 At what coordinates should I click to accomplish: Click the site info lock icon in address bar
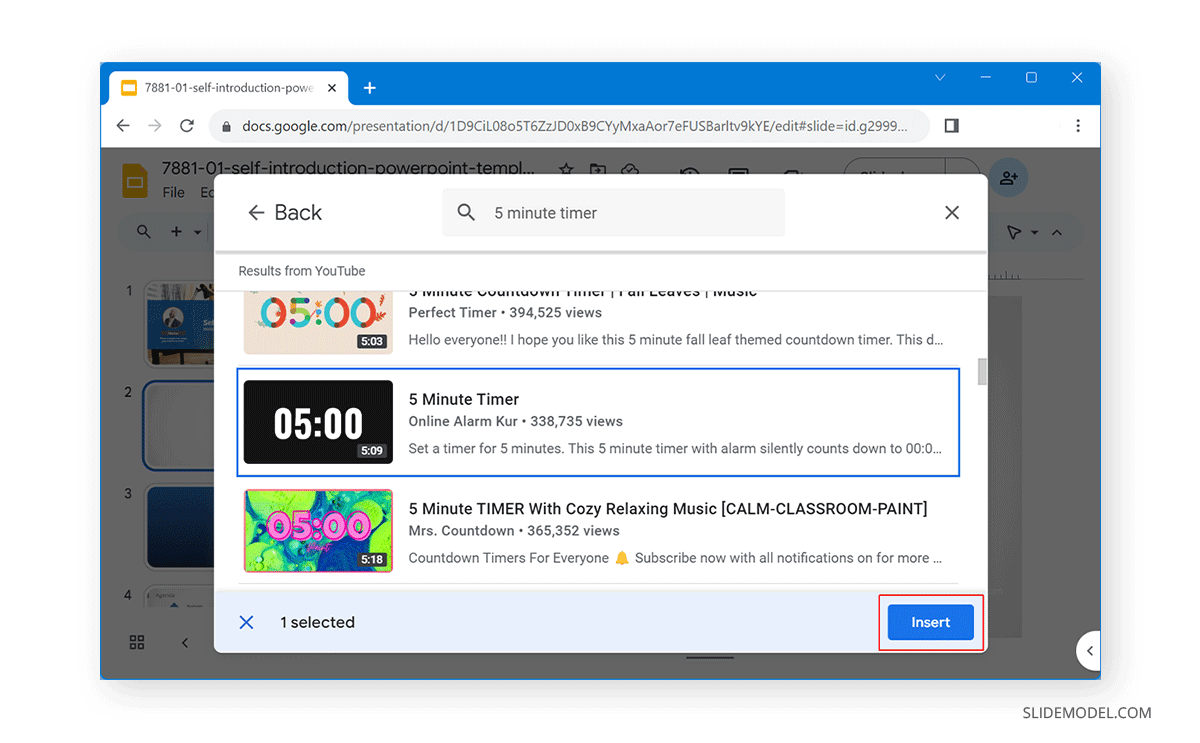pyautogui.click(x=227, y=126)
